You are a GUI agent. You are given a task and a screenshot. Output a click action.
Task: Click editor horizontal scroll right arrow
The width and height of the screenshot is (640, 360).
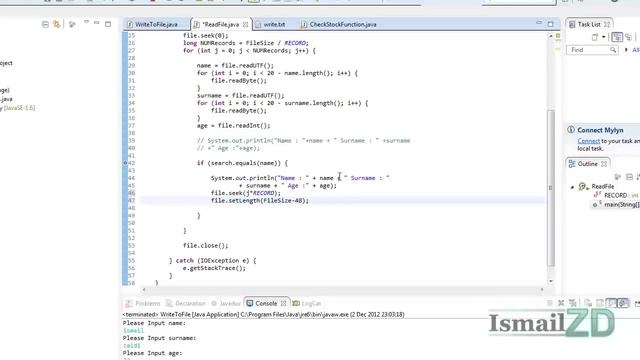coord(542,289)
